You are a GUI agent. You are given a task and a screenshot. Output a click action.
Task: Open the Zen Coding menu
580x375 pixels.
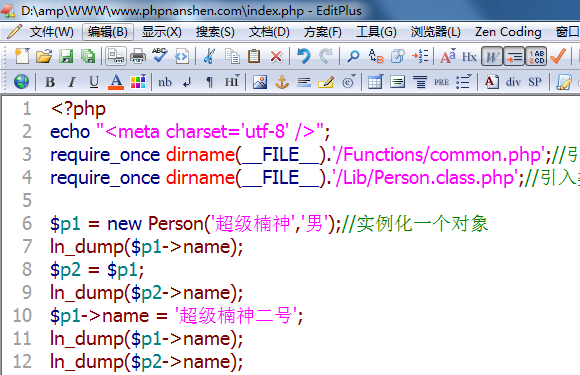[x=508, y=32]
